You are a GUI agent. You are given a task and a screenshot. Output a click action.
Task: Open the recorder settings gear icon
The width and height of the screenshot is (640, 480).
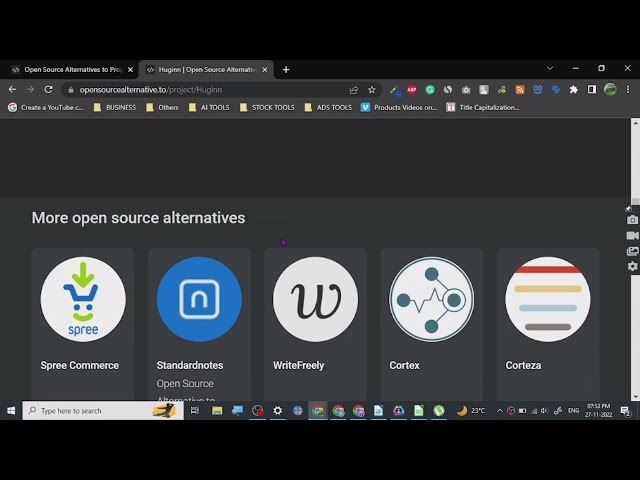click(632, 267)
